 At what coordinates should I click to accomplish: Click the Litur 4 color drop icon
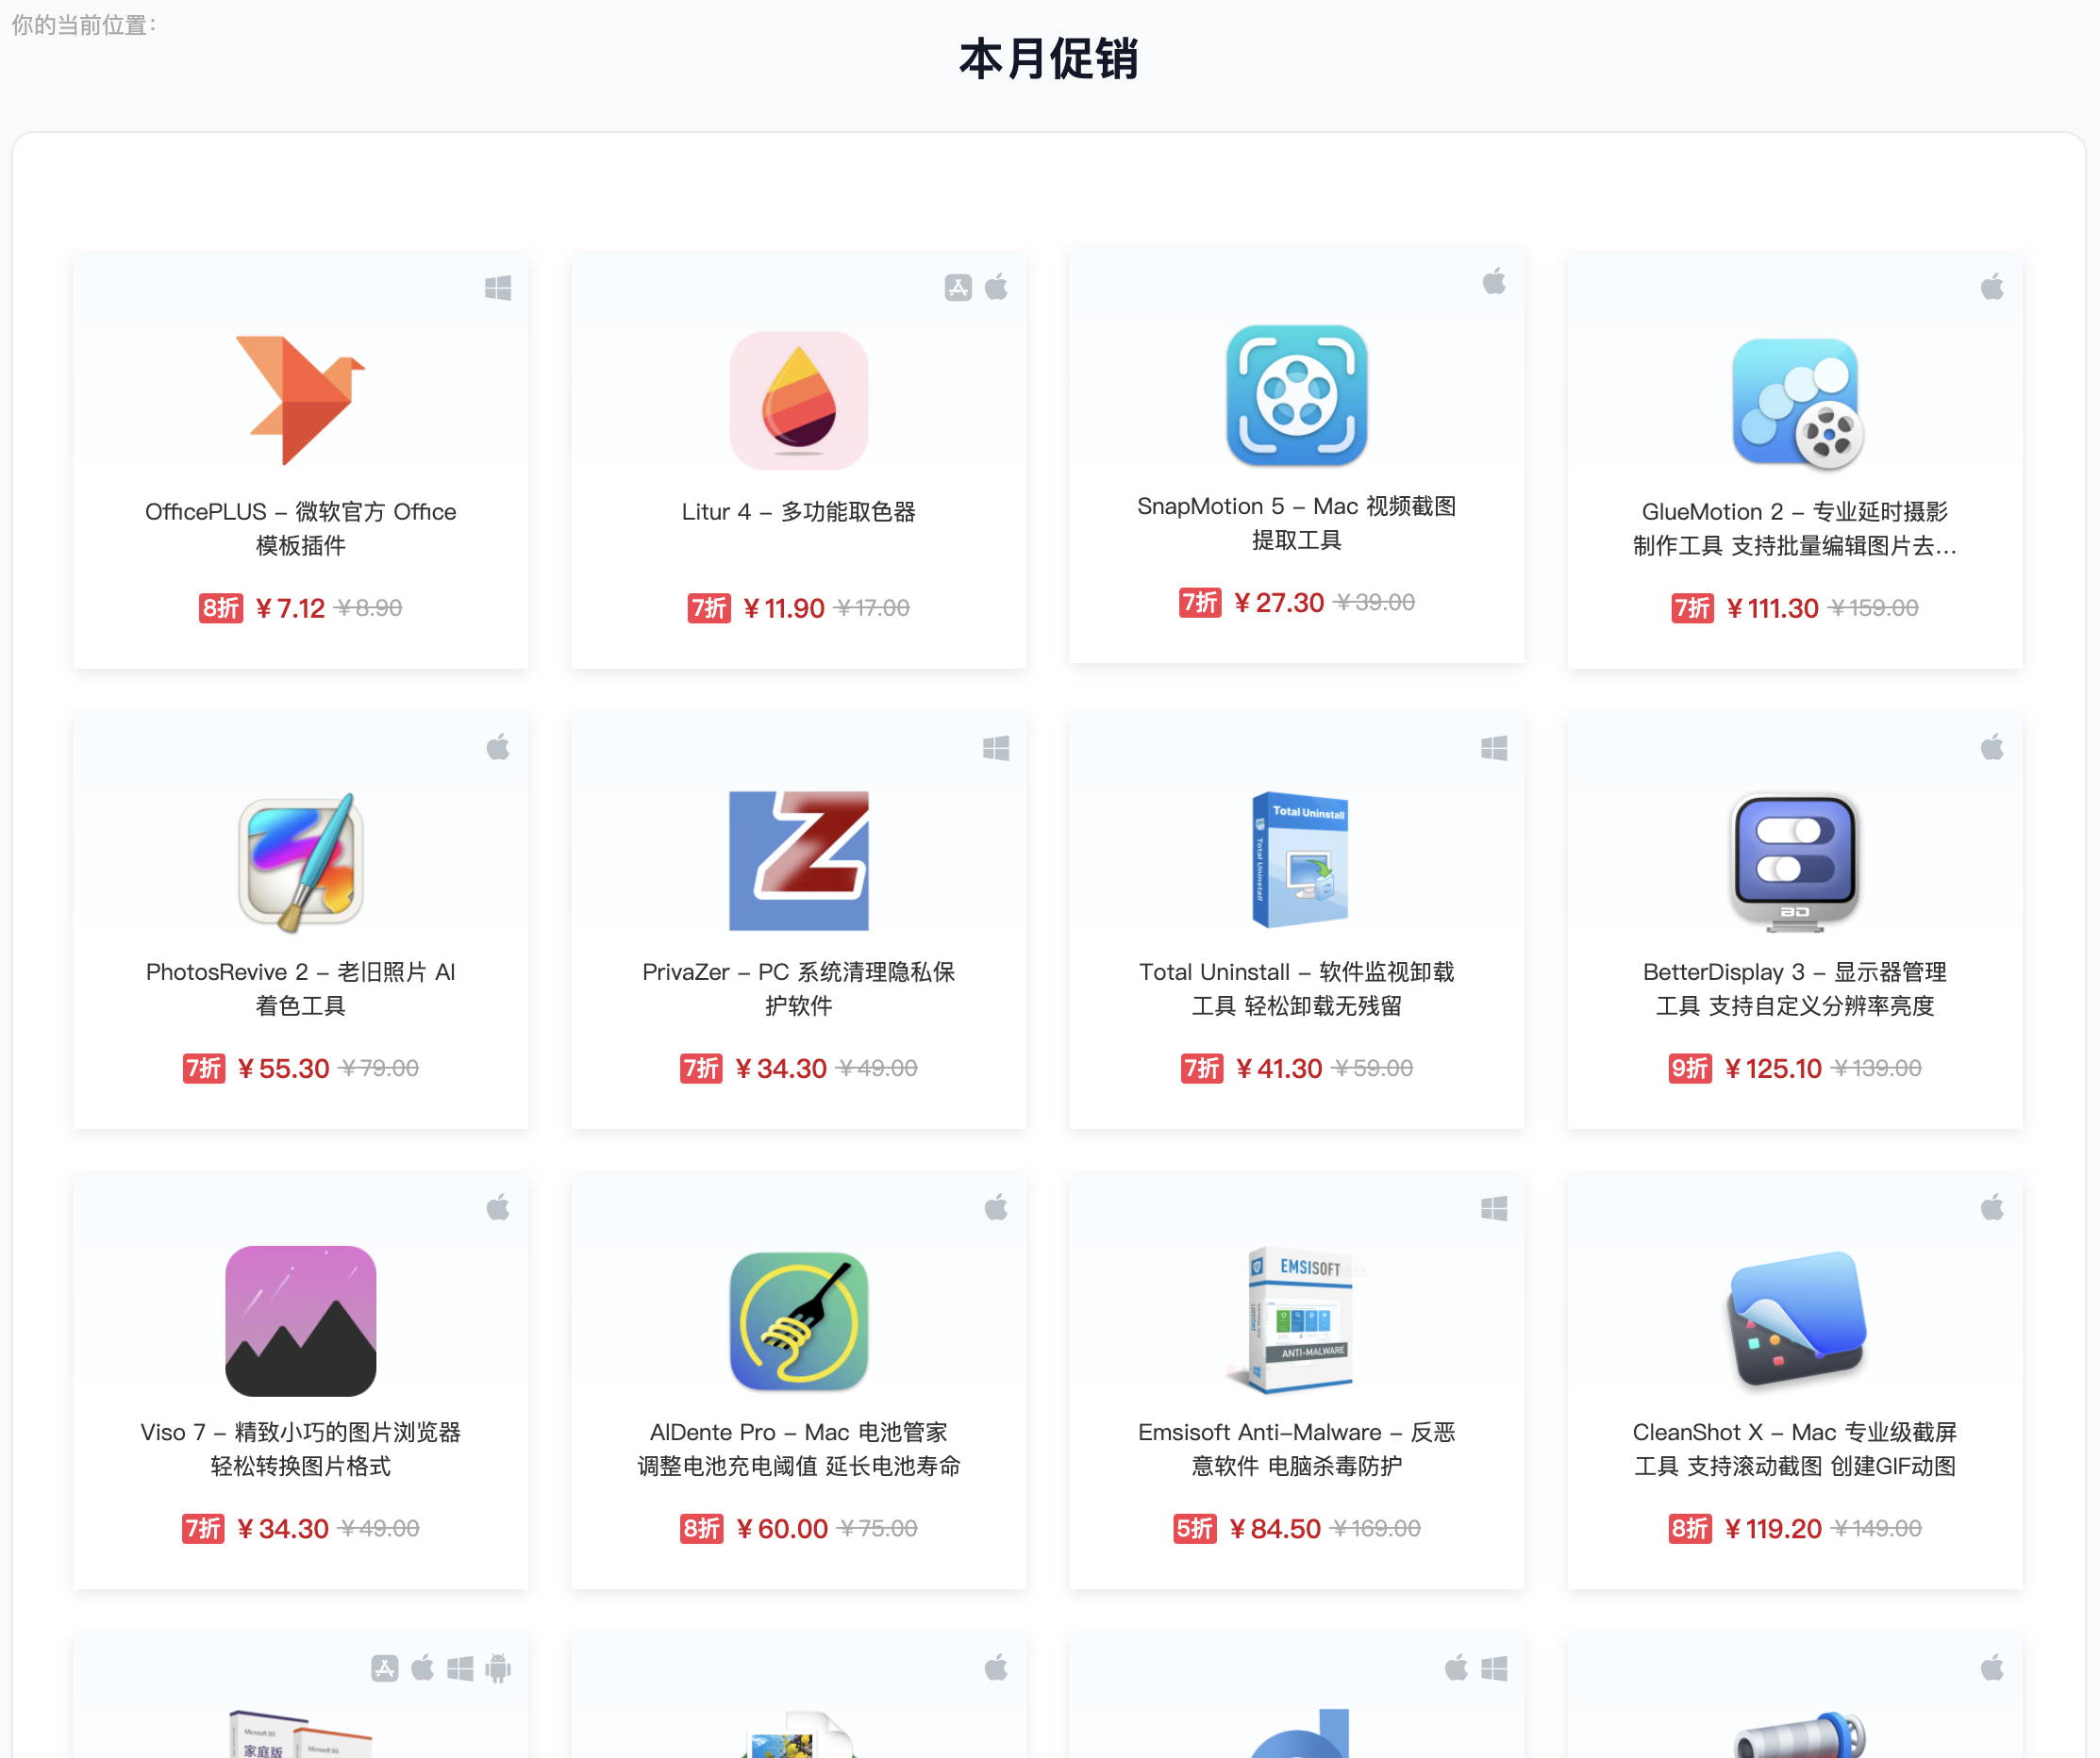point(798,400)
